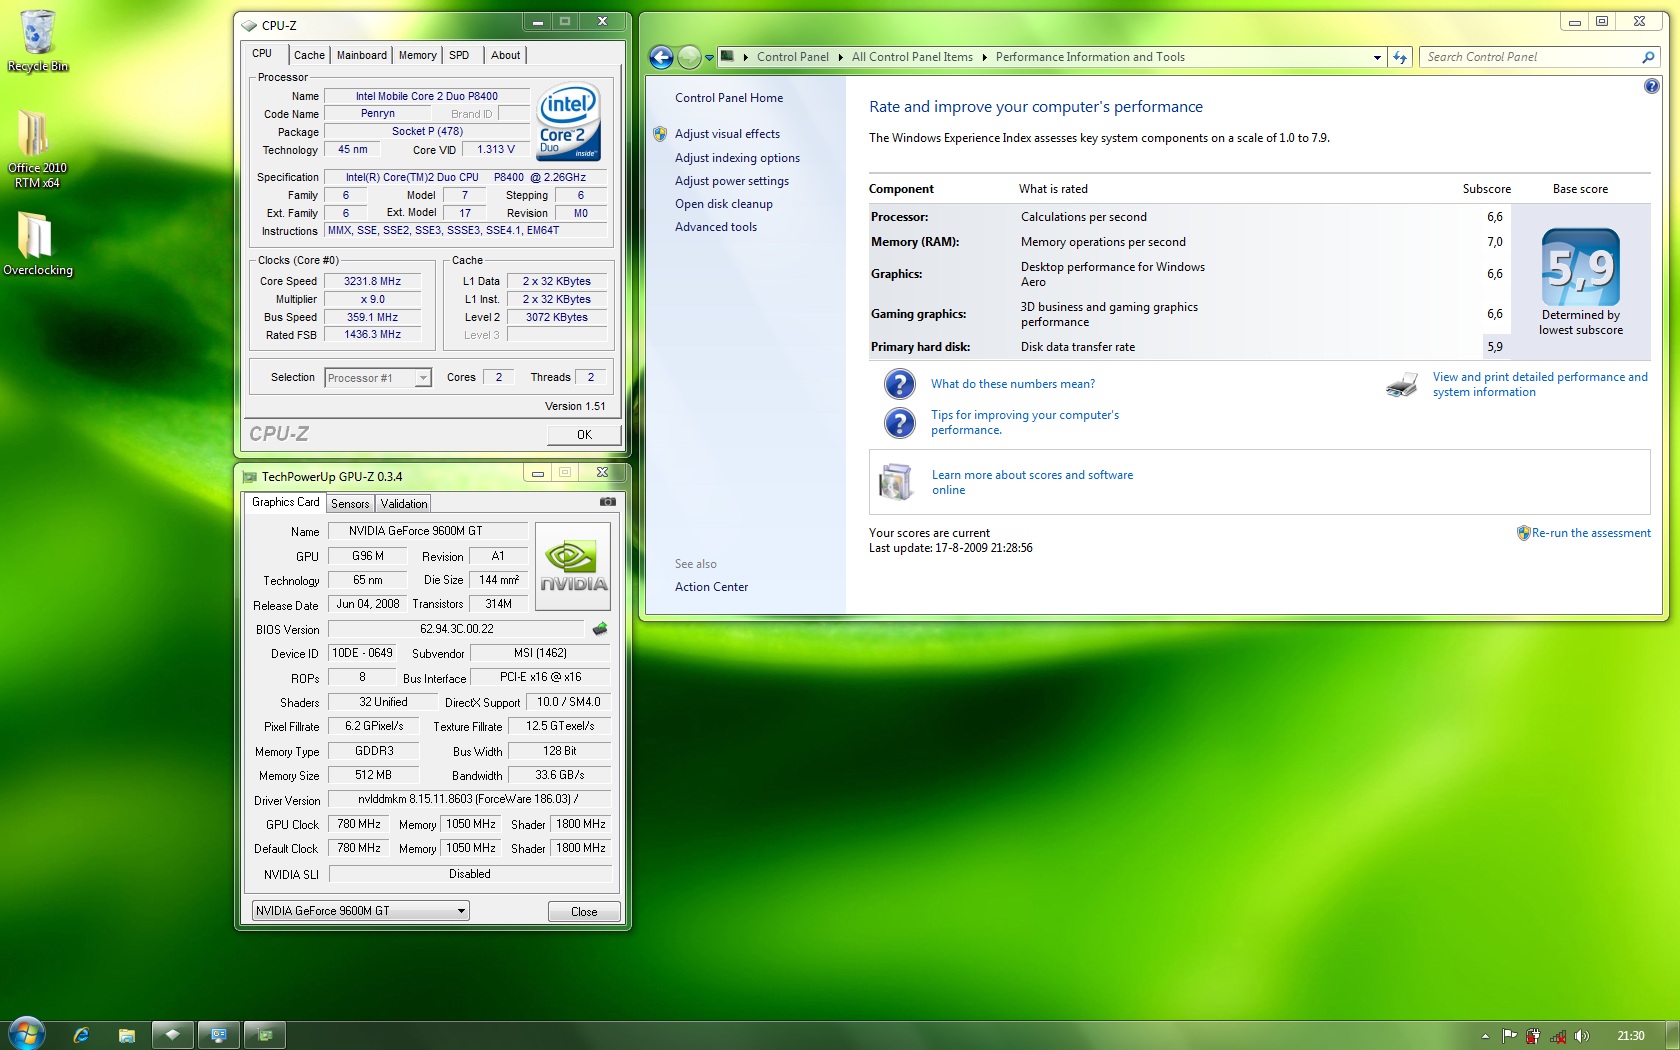Open Advanced tools link
This screenshot has width=1680, height=1050.
click(x=716, y=227)
